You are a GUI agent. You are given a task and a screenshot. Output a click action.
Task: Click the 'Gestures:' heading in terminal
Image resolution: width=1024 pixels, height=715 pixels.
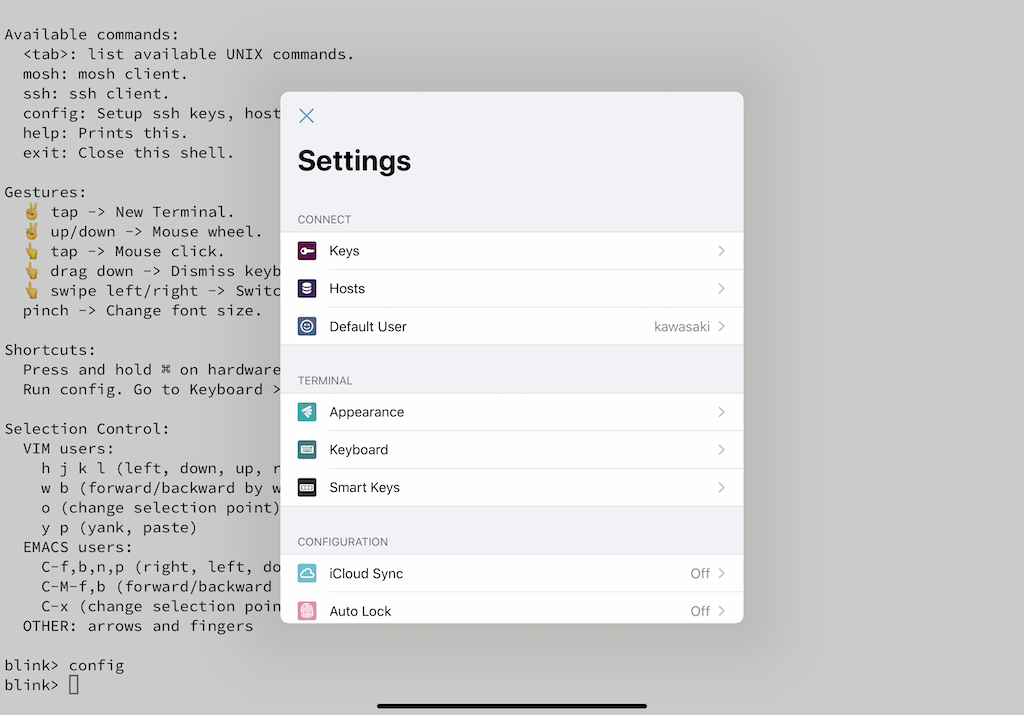45,192
